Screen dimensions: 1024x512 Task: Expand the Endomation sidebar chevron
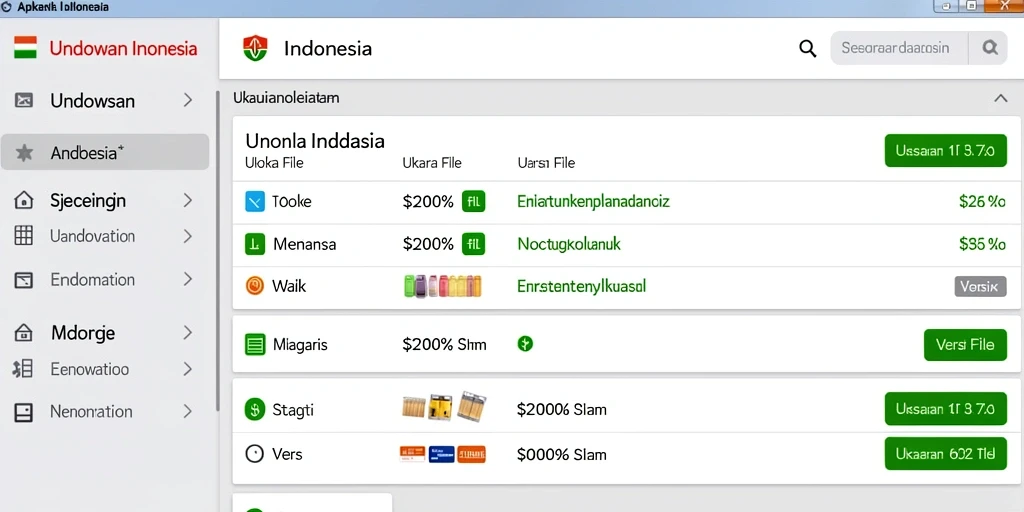pyautogui.click(x=187, y=280)
